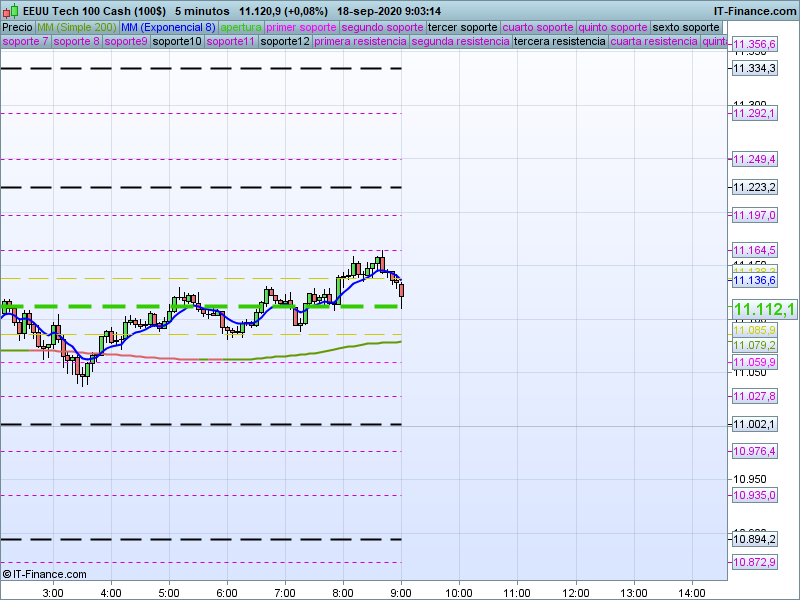Select the cuarta resistencia label
Viewport: 800px width, 600px height.
click(x=654, y=42)
